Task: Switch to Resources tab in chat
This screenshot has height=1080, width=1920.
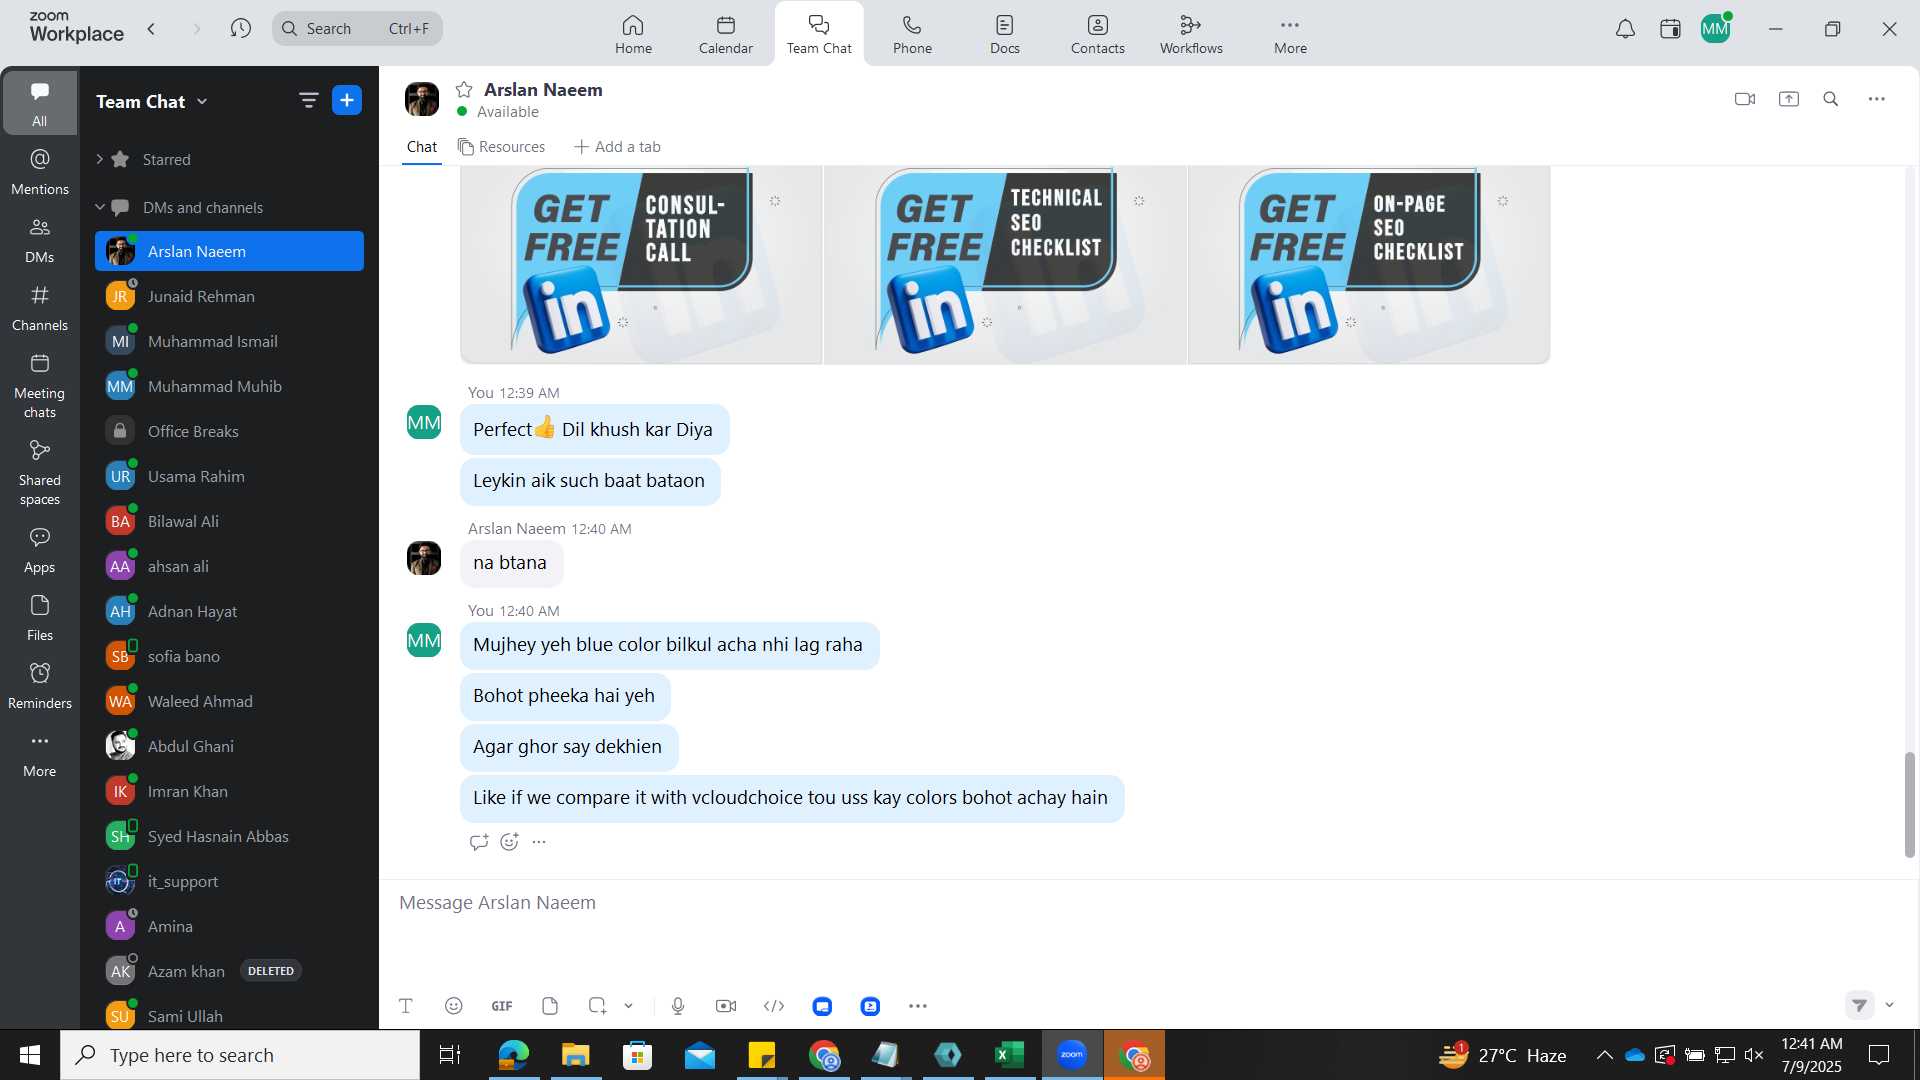Action: (x=502, y=147)
